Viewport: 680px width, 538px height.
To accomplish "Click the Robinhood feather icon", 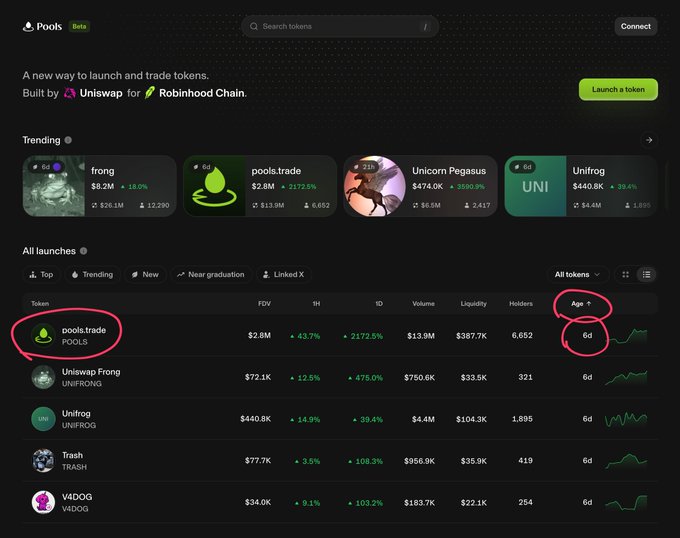I will 150,92.
